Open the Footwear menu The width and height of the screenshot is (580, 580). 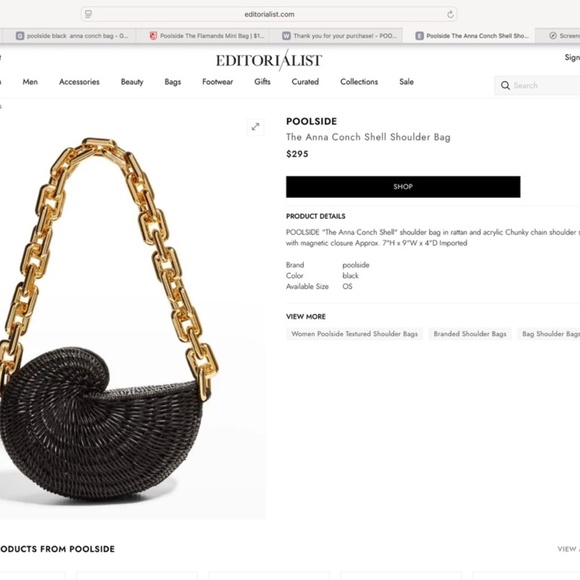coord(218,82)
